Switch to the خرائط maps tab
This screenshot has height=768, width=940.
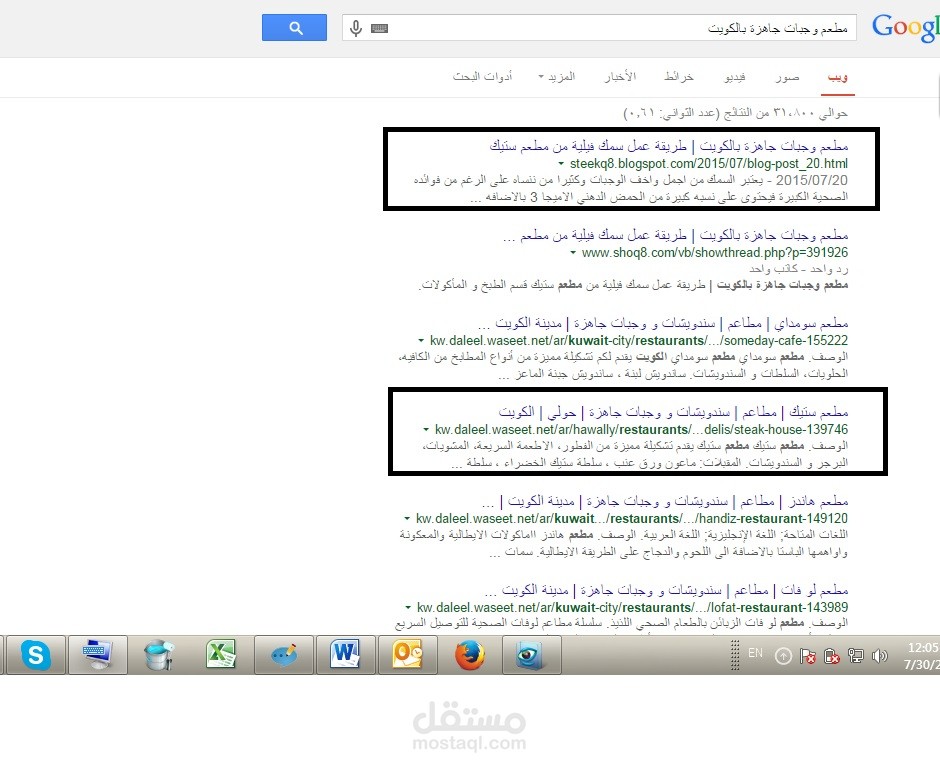coord(679,77)
